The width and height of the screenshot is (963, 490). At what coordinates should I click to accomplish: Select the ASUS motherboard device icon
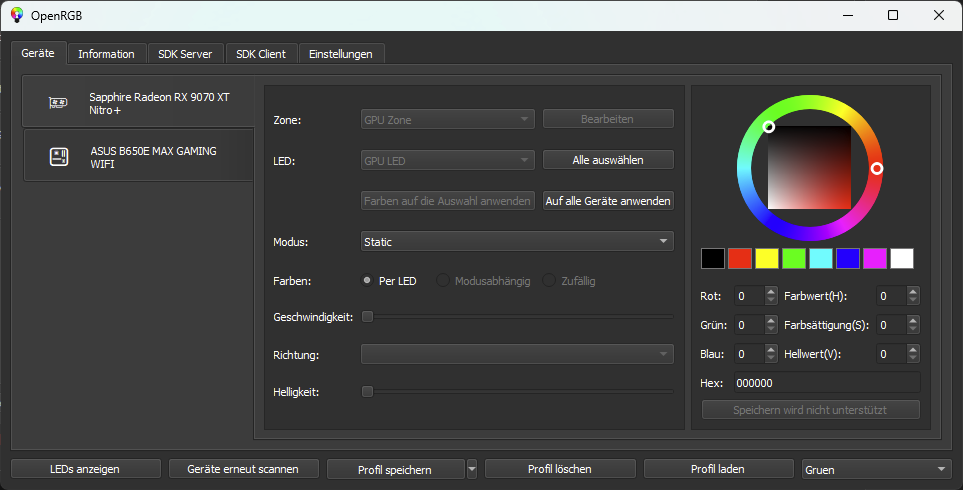59,157
